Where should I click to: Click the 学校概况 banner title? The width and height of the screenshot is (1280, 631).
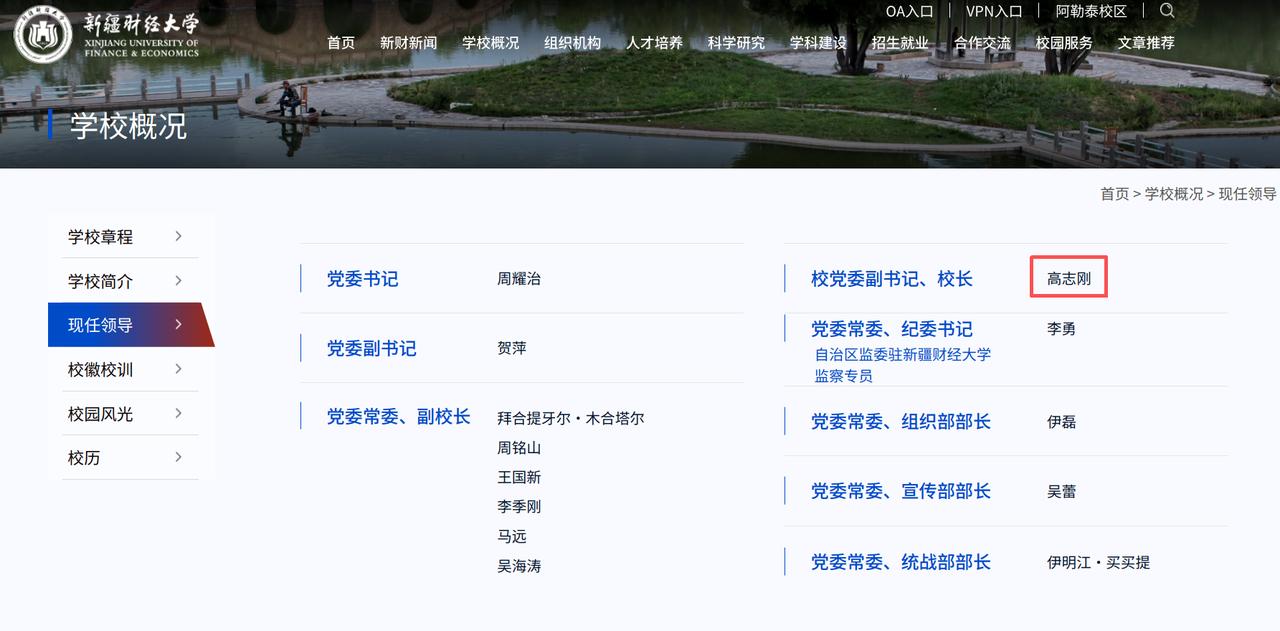129,126
